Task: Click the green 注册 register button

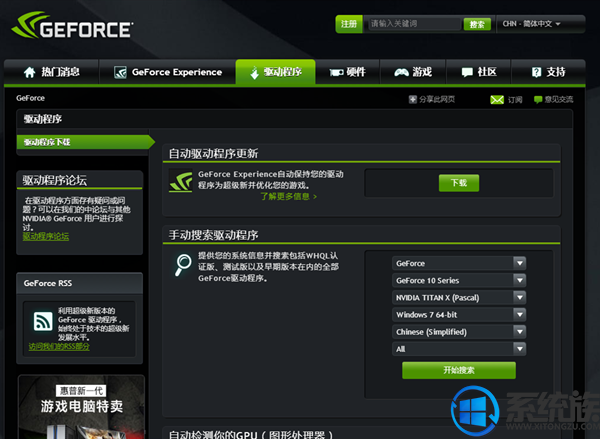Action: click(x=349, y=24)
